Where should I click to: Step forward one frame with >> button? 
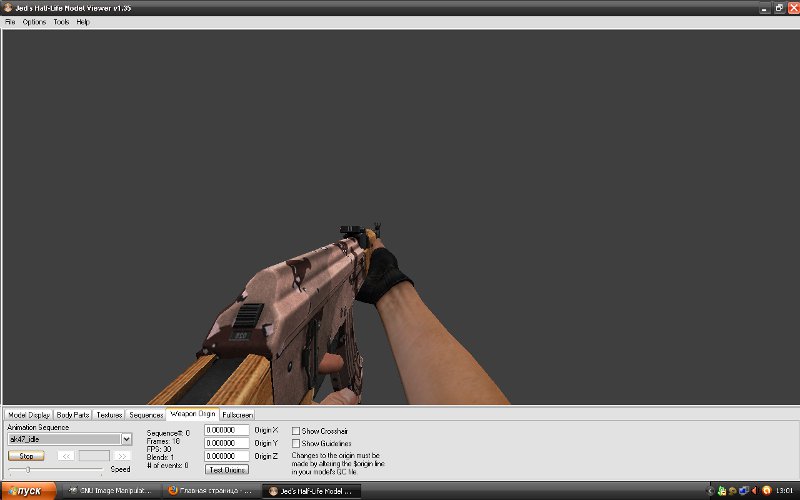[x=122, y=456]
